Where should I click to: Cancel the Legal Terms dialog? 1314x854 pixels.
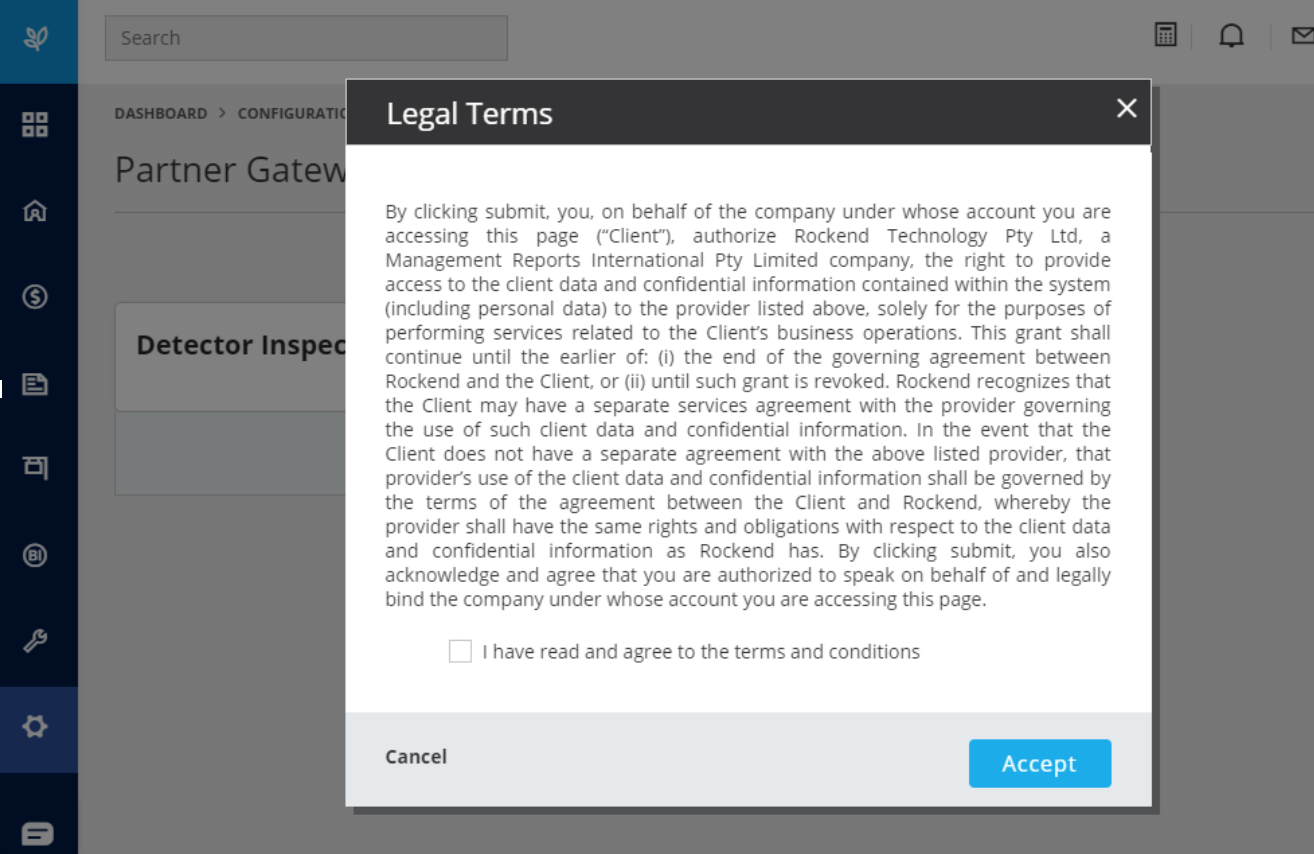[x=416, y=757]
